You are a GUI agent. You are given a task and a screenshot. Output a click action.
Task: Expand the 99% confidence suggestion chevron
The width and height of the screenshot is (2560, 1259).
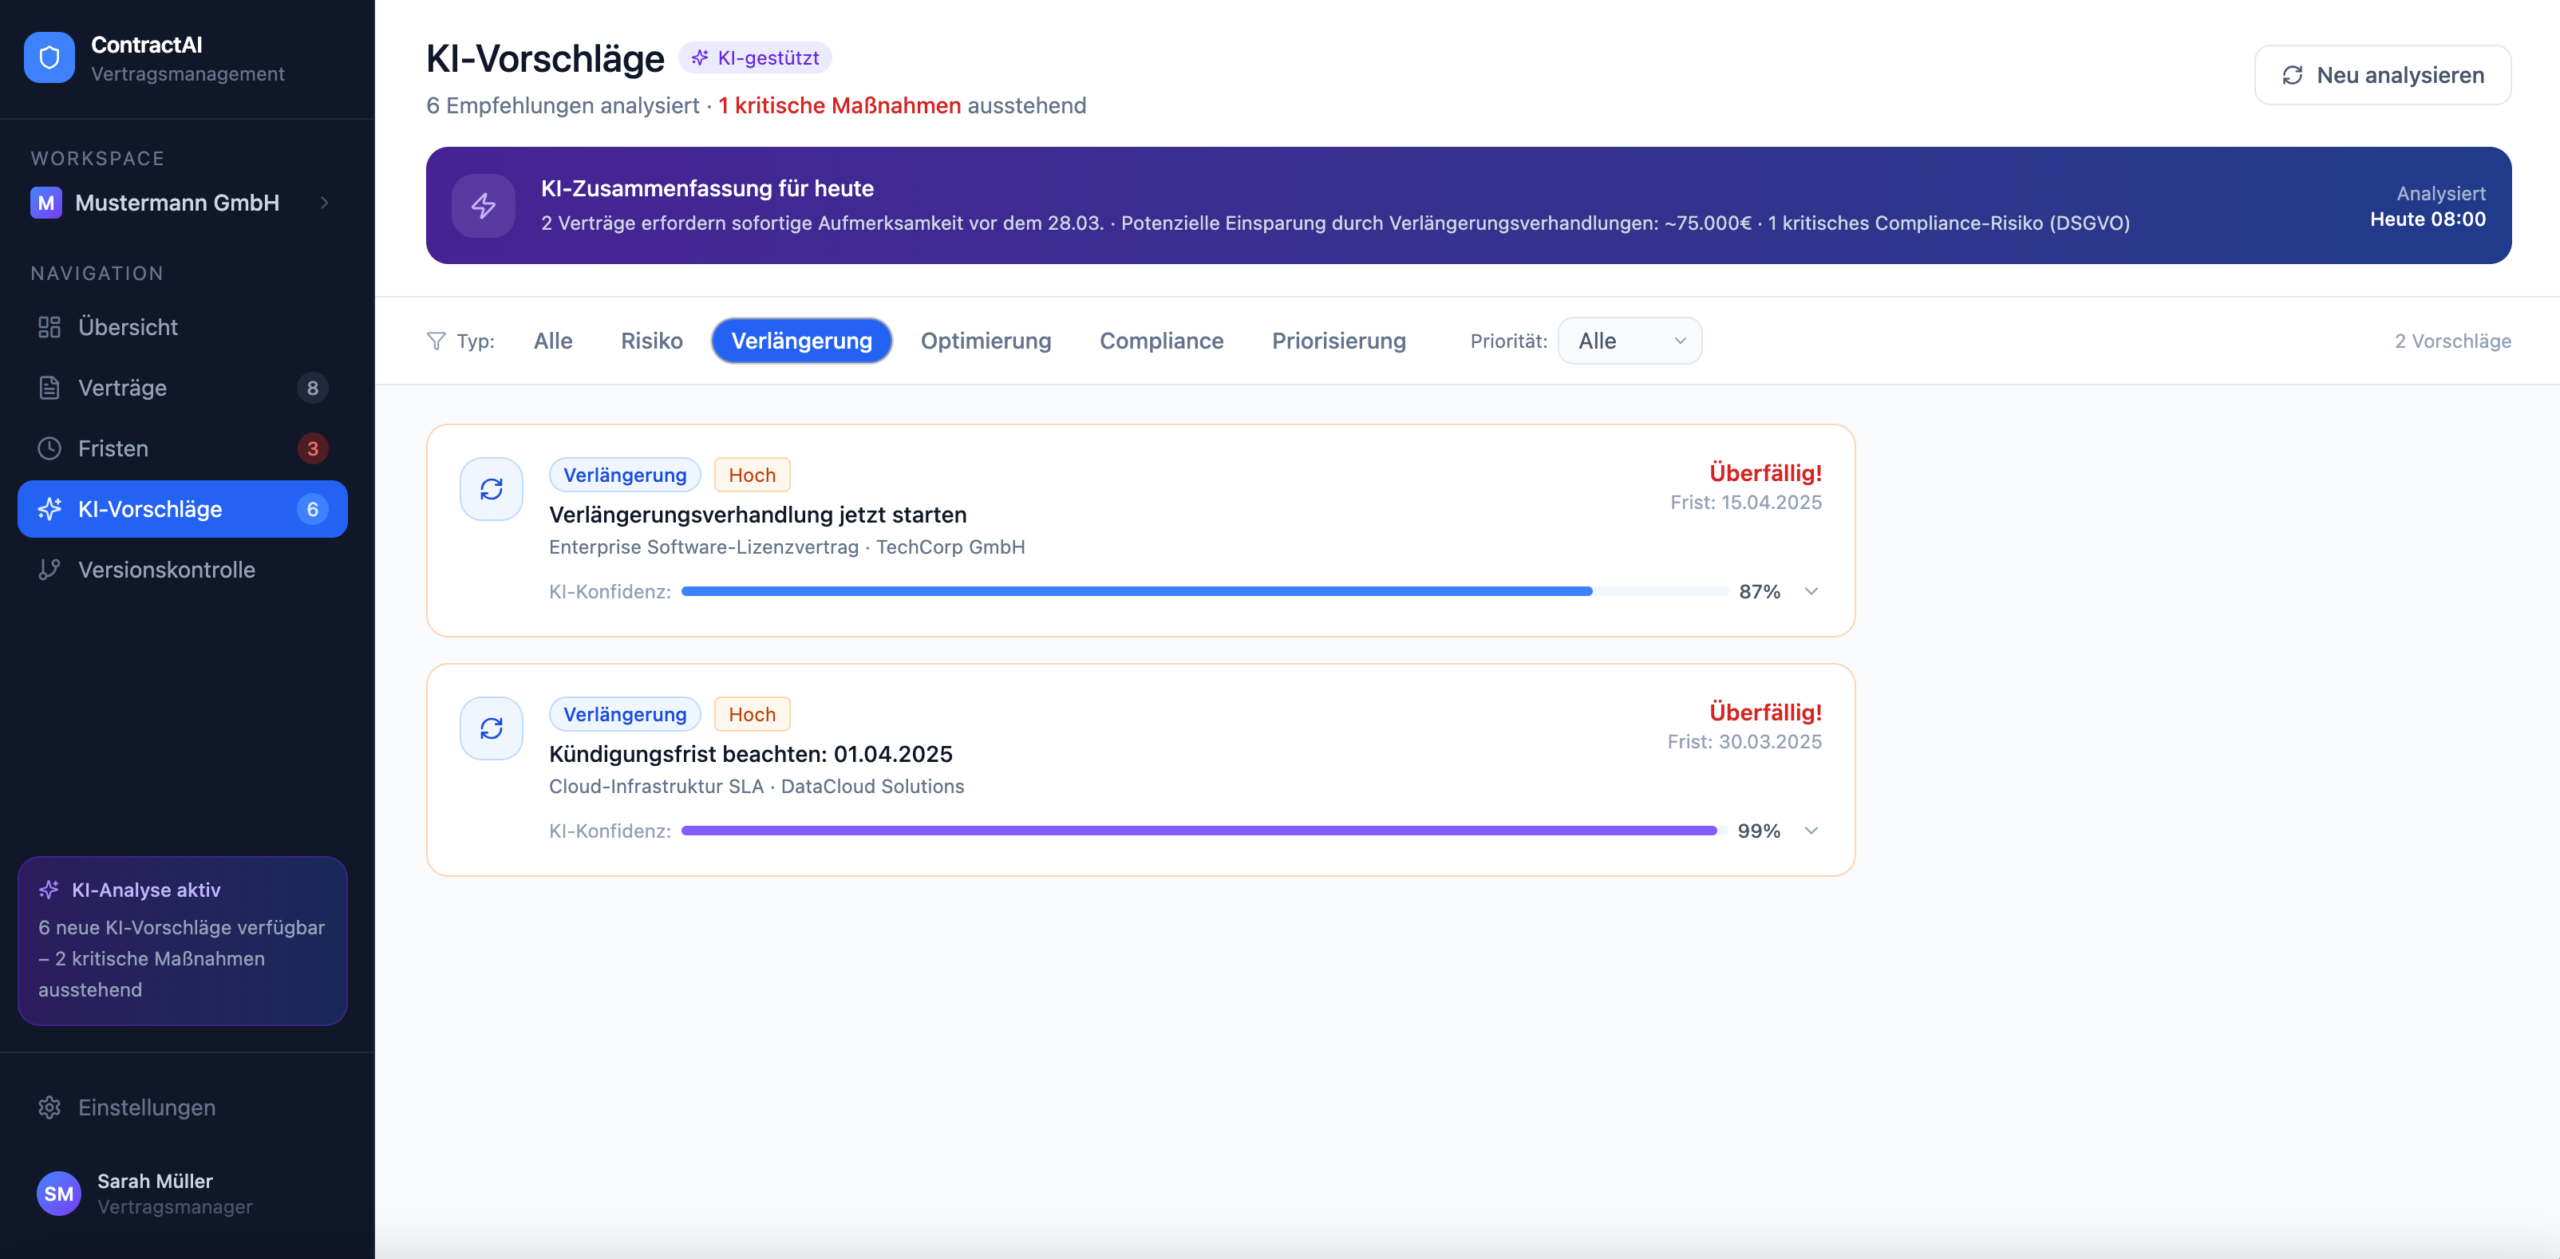coord(1811,830)
